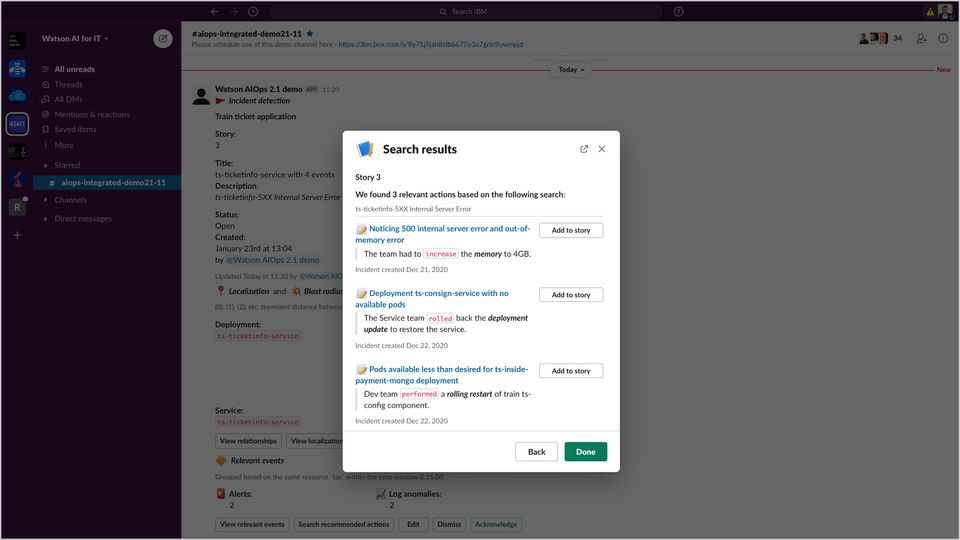Click the ts-ticketinfo-service tag under Service
960x540 pixels.
click(258, 422)
